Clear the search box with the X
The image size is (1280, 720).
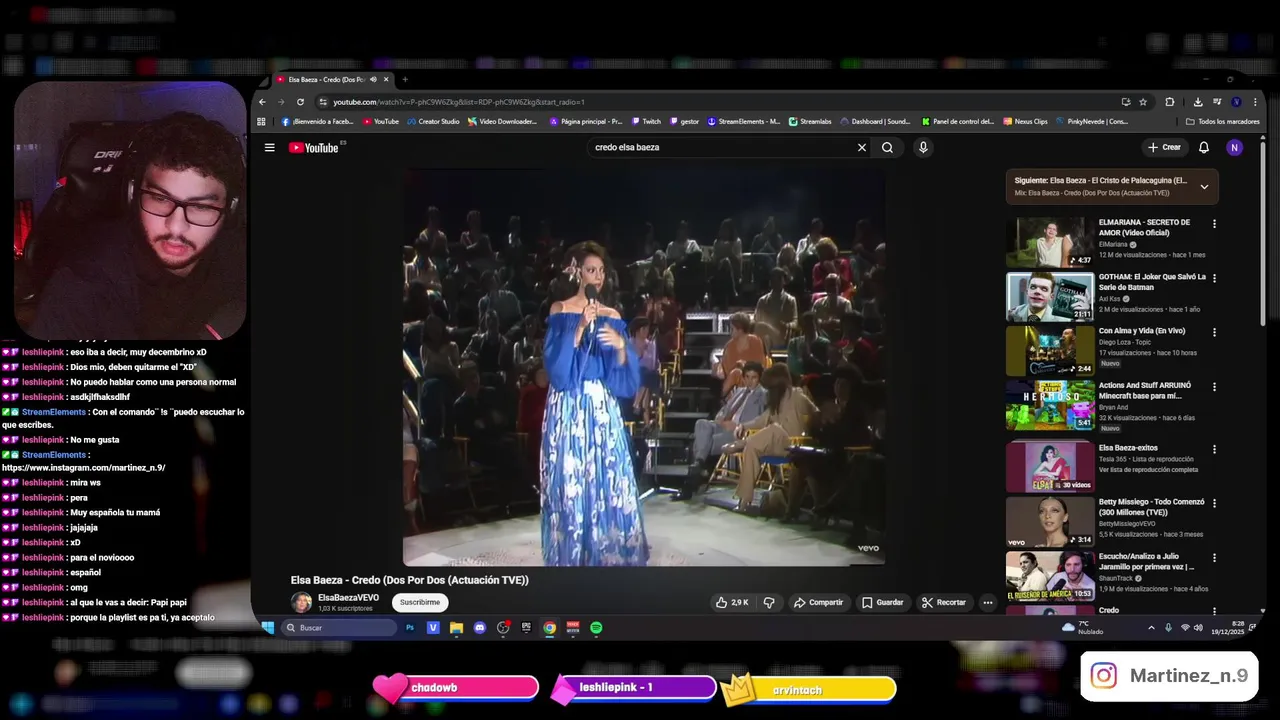(861, 147)
